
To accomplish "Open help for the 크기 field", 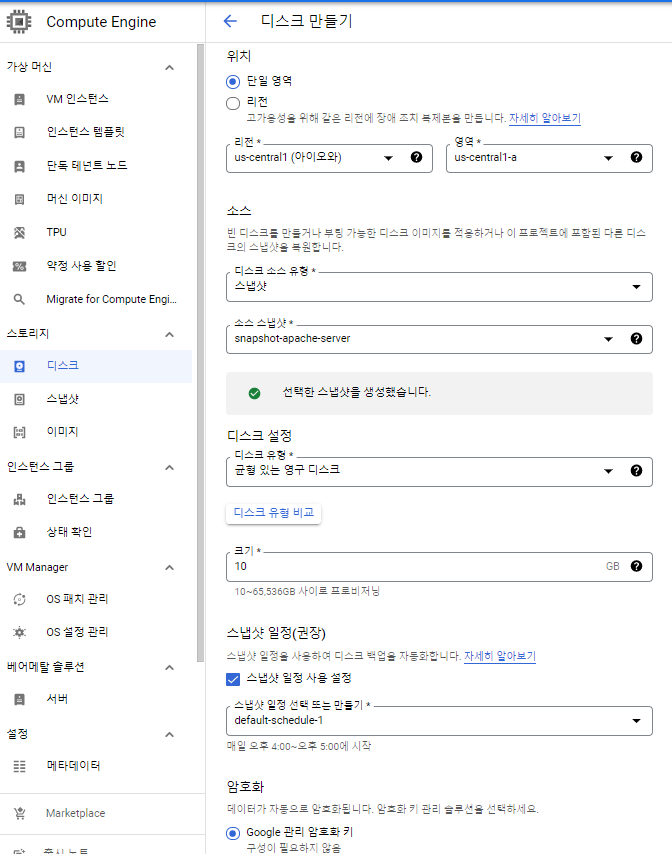I will pyautogui.click(x=636, y=566).
